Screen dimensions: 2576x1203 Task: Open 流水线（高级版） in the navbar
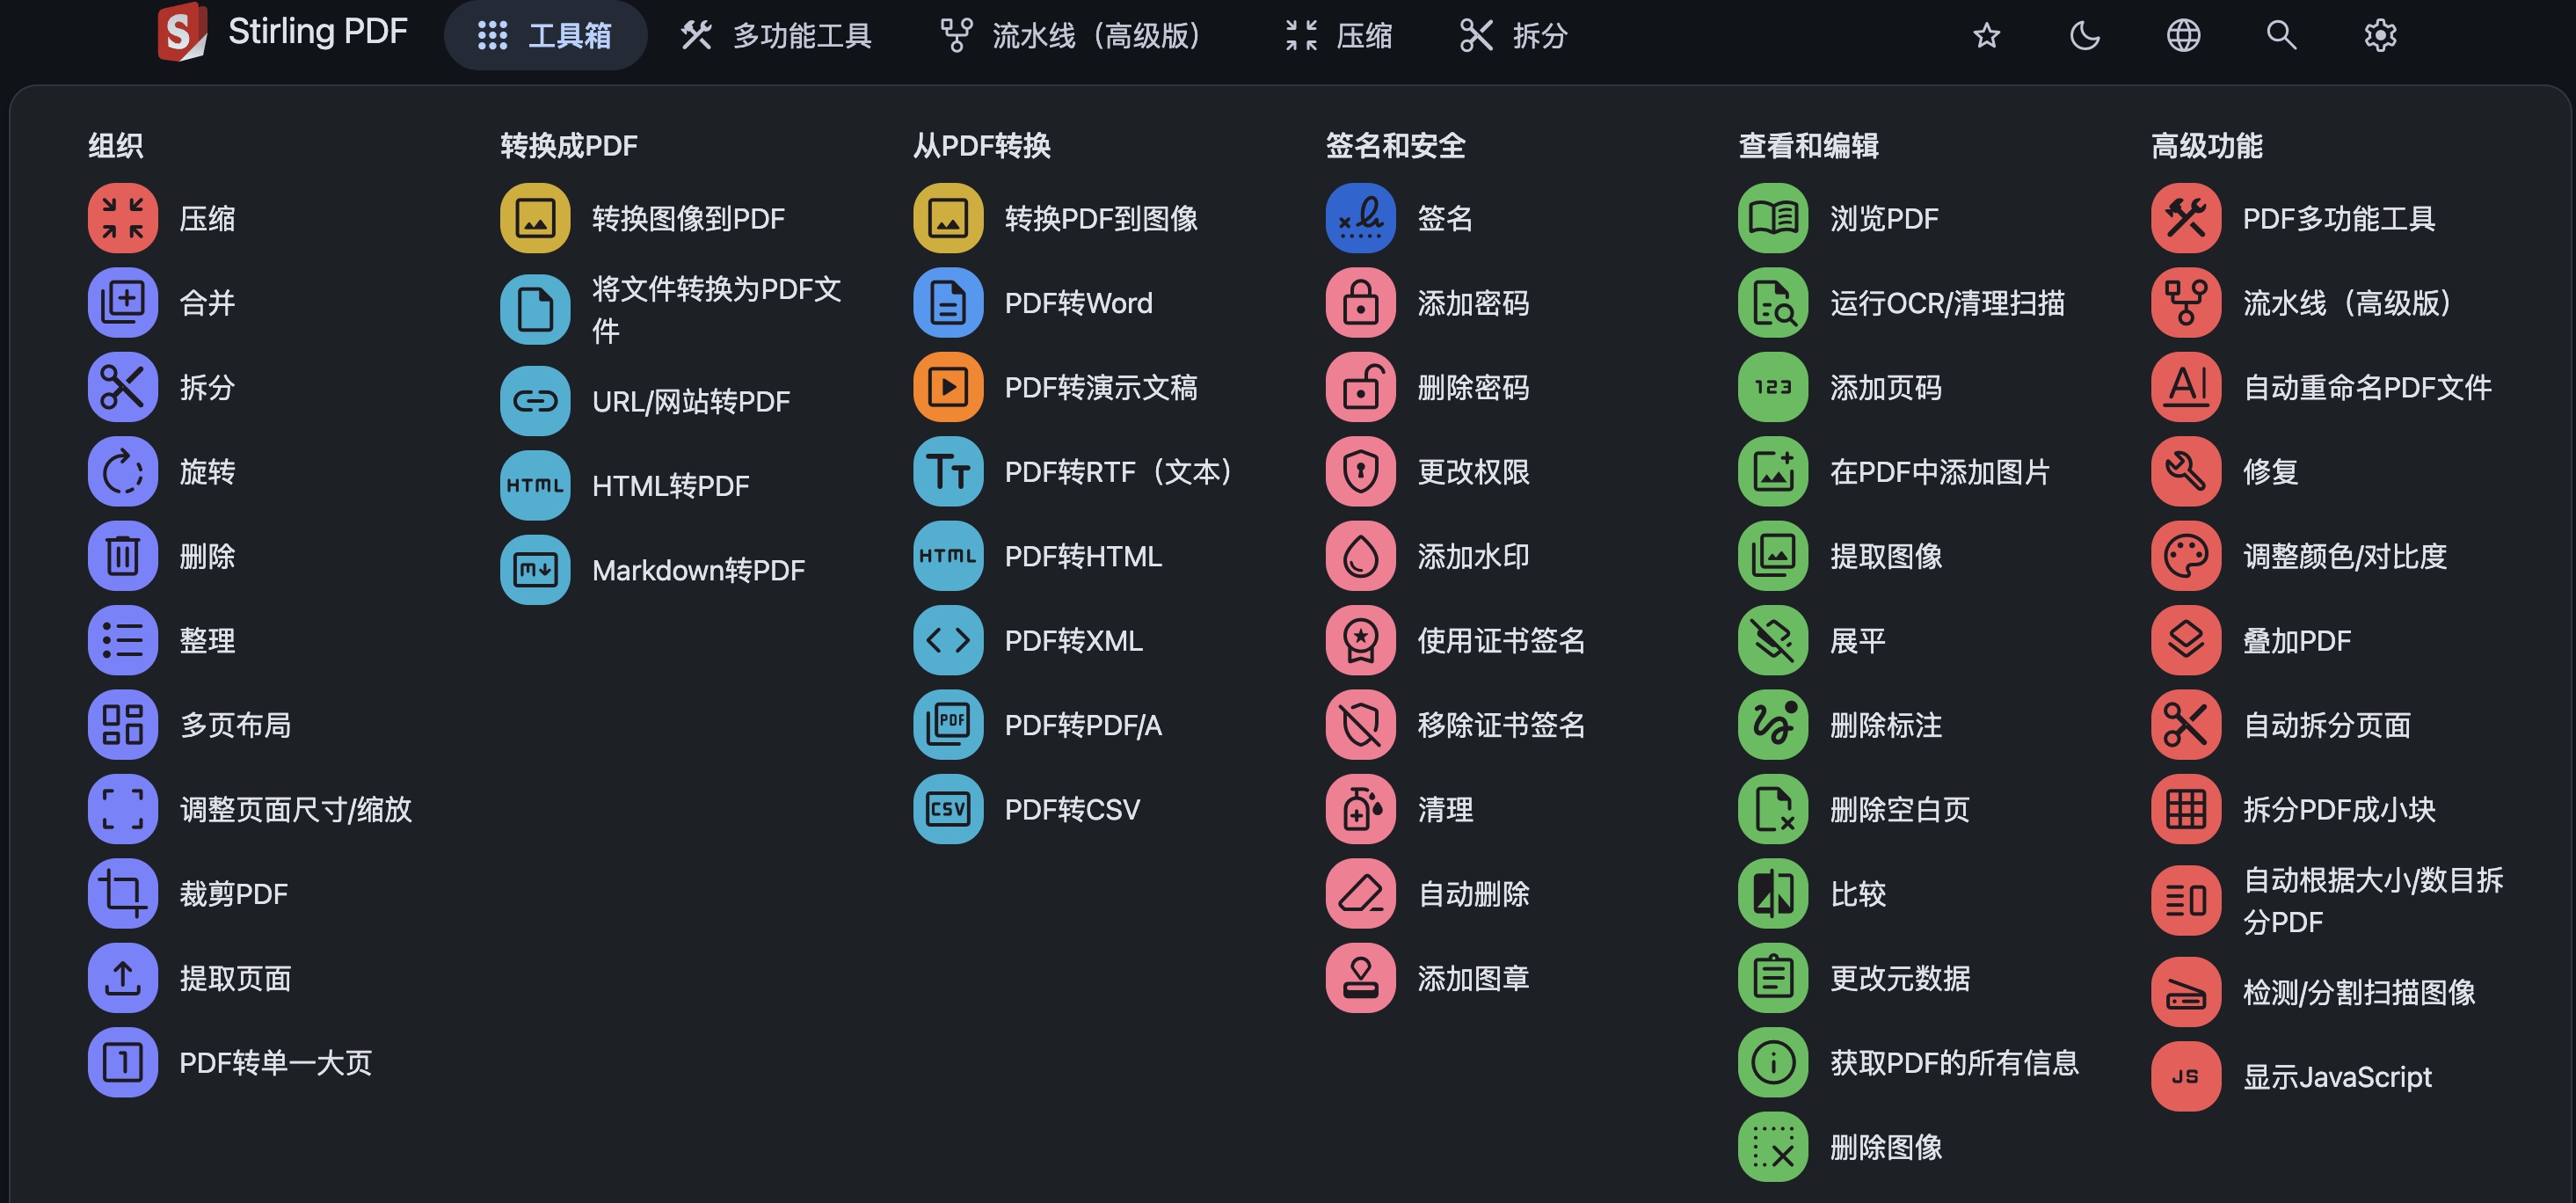click(x=1072, y=36)
